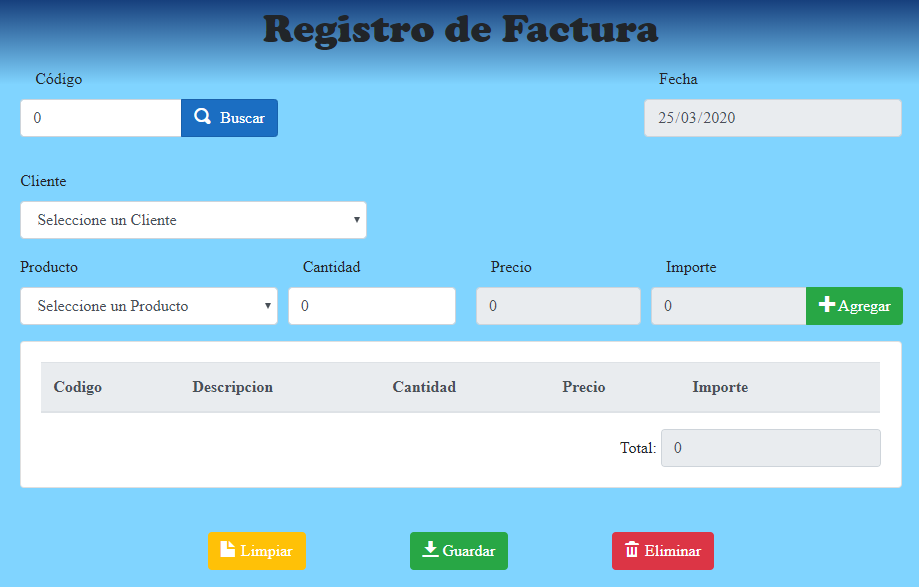Viewport: 919px width, 587px height.
Task: Click the Cantidad table column header
Action: (x=424, y=387)
